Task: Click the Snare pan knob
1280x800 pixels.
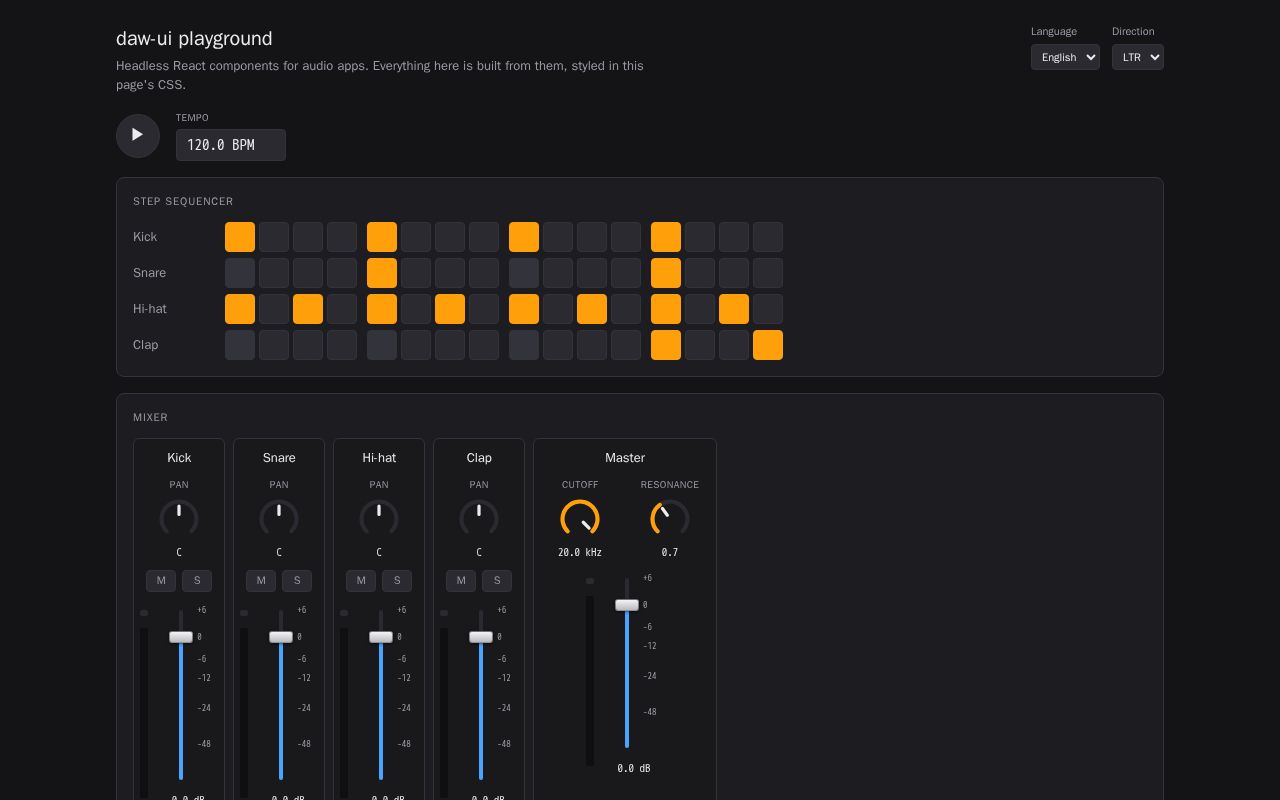Action: (x=279, y=518)
